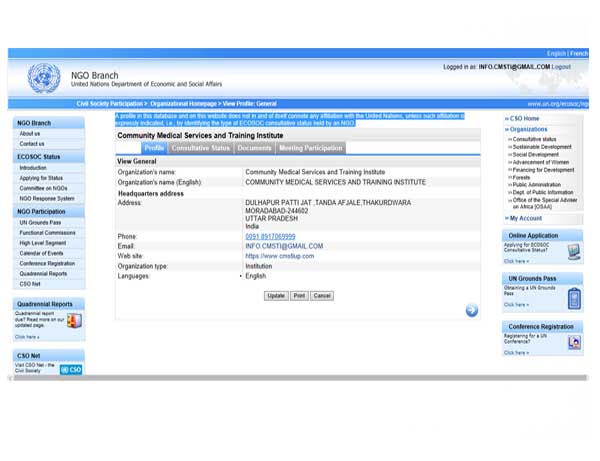Open Advancement of Women link
The image size is (600, 461).
point(541,162)
